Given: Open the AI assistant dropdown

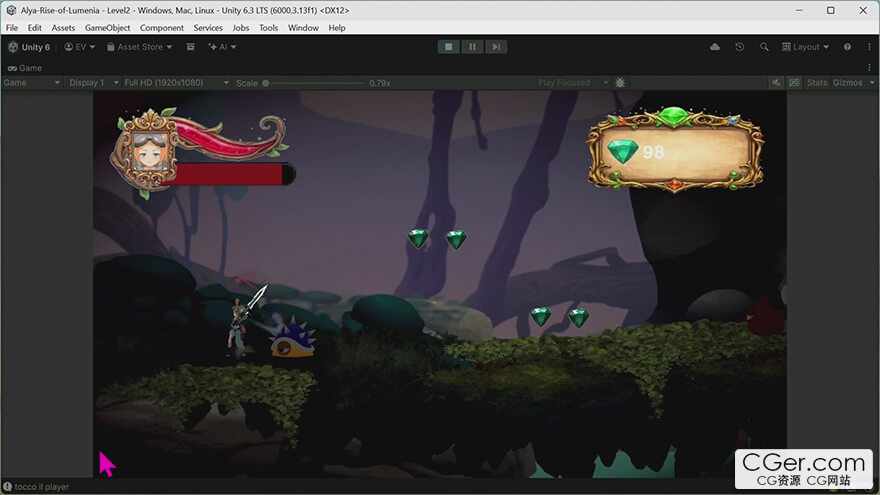Looking at the screenshot, I should coord(222,47).
